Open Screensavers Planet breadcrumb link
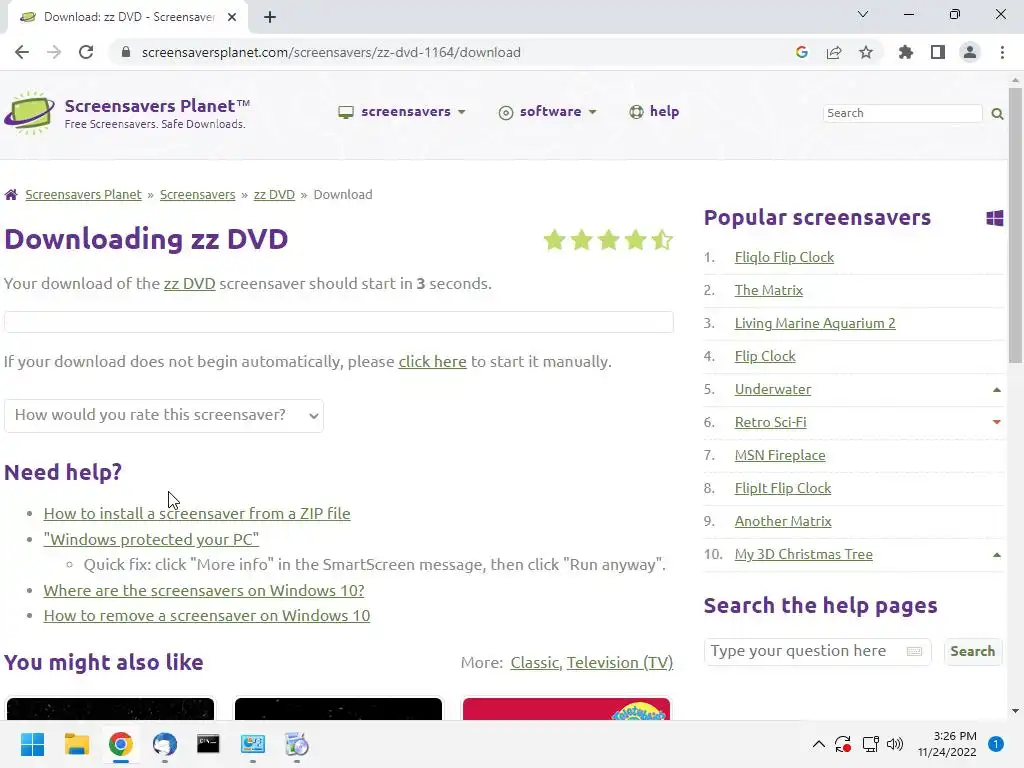 [83, 195]
